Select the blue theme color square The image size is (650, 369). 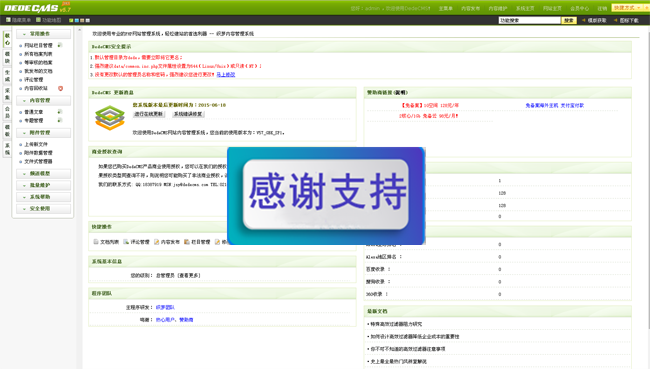(77, 20)
